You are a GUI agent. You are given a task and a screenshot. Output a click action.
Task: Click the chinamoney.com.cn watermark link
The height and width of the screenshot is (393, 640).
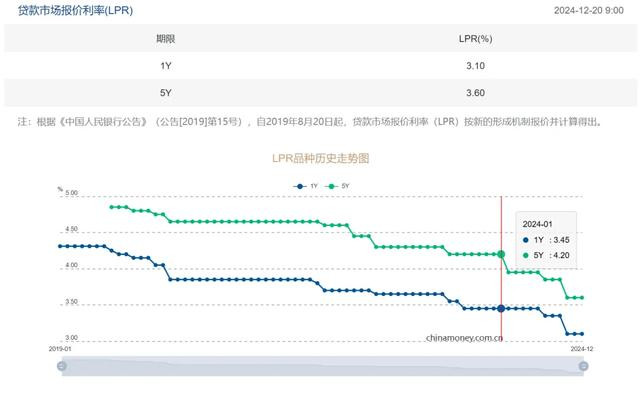tap(464, 338)
